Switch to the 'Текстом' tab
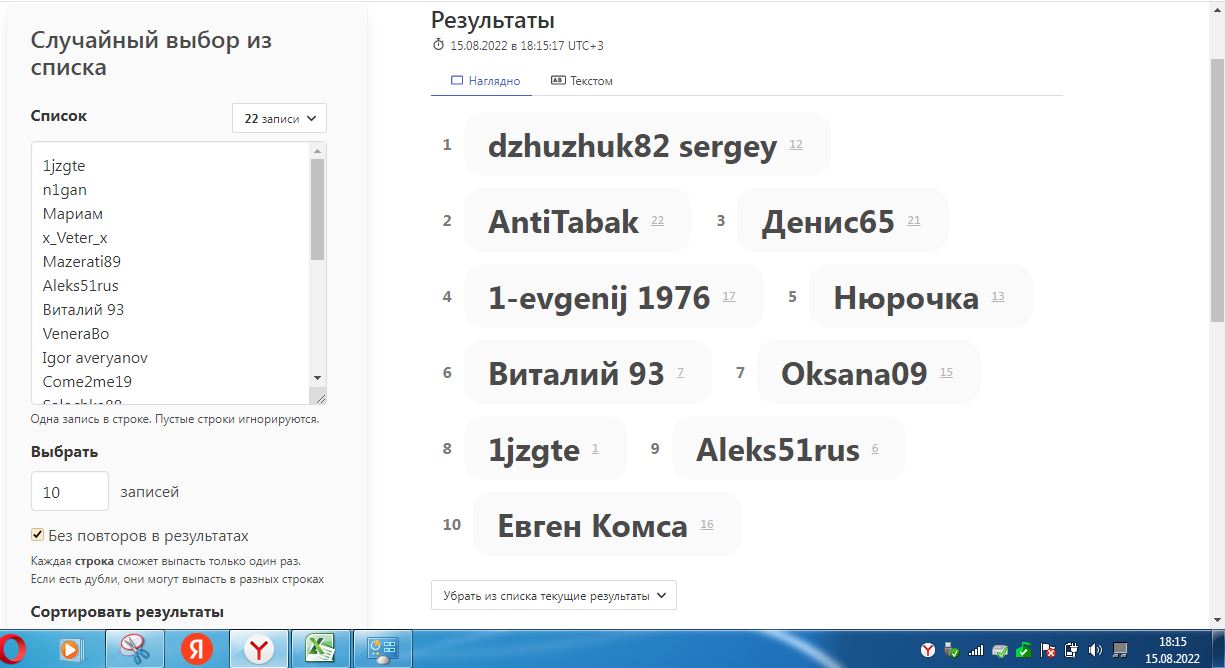Image resolution: width=1225 pixels, height=668 pixels. click(x=581, y=81)
